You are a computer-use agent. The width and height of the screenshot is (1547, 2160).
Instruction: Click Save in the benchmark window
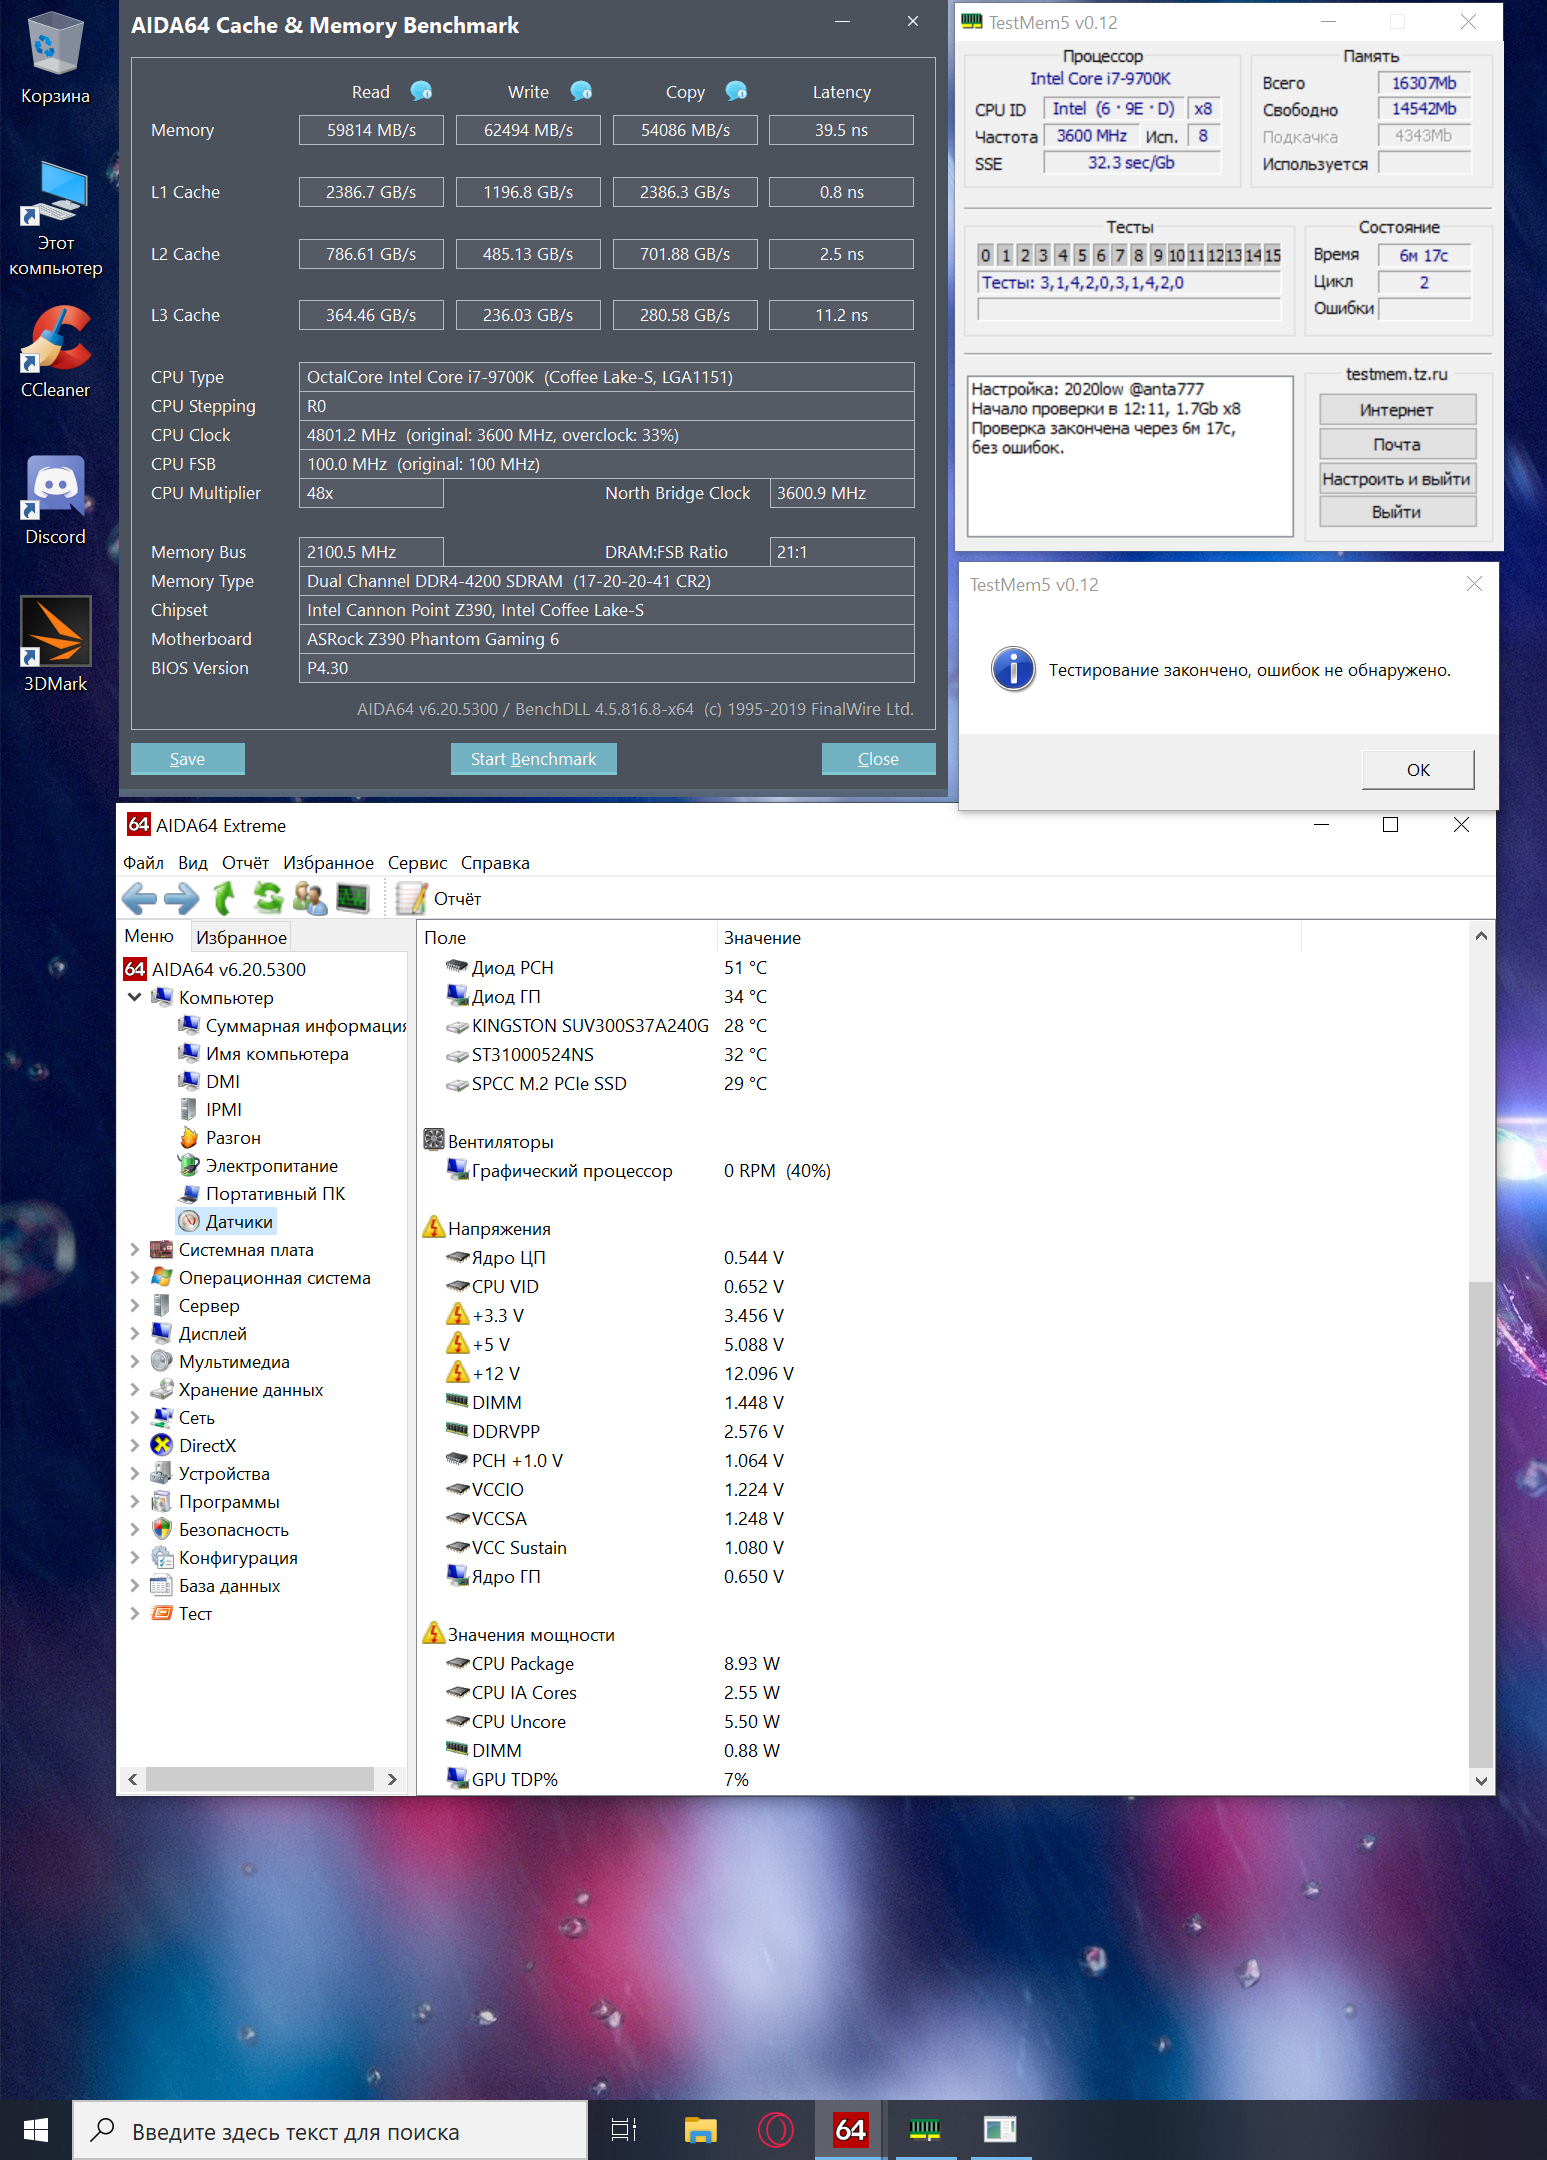[x=187, y=759]
